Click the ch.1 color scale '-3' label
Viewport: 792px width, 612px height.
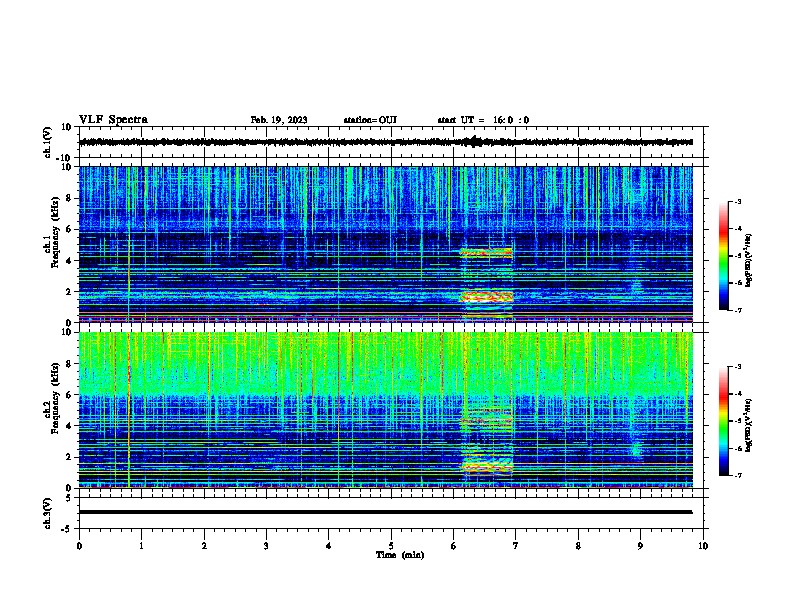[x=738, y=201]
